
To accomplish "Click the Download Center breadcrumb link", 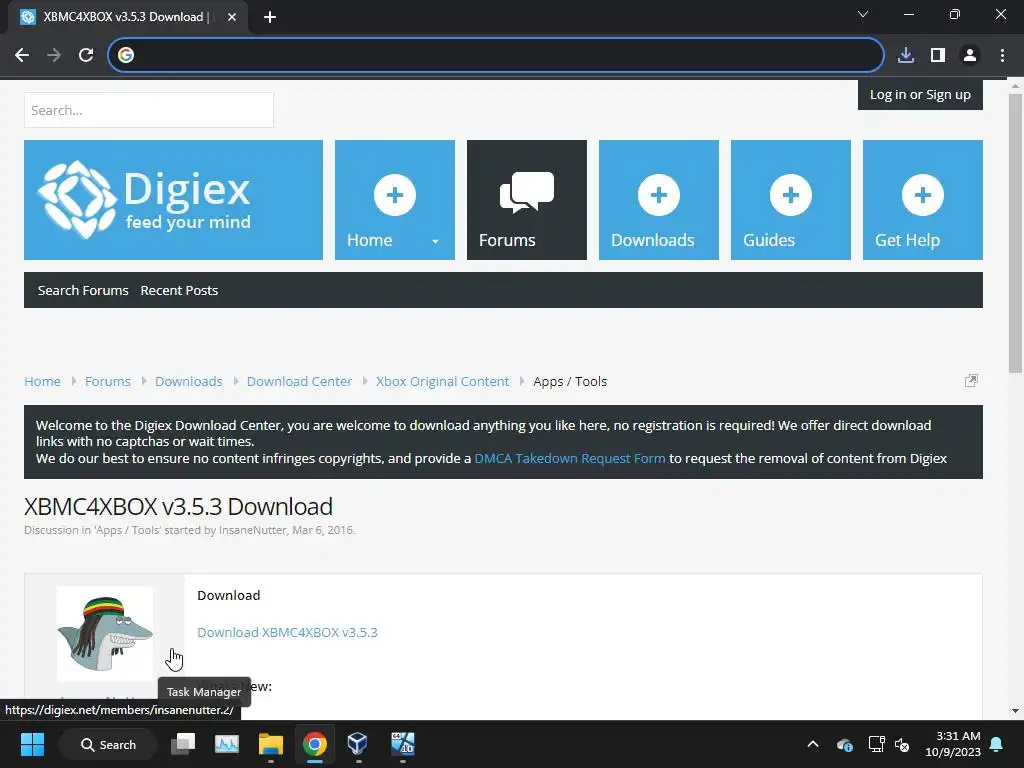I will (x=299, y=381).
